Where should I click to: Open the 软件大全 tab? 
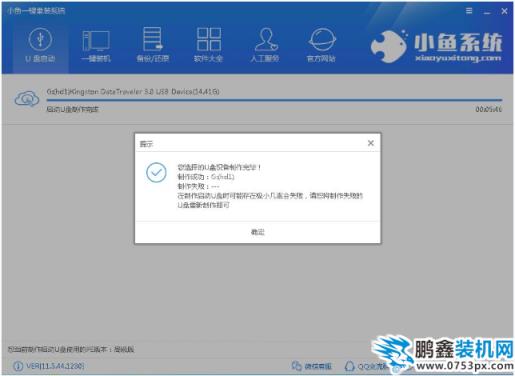click(x=209, y=46)
